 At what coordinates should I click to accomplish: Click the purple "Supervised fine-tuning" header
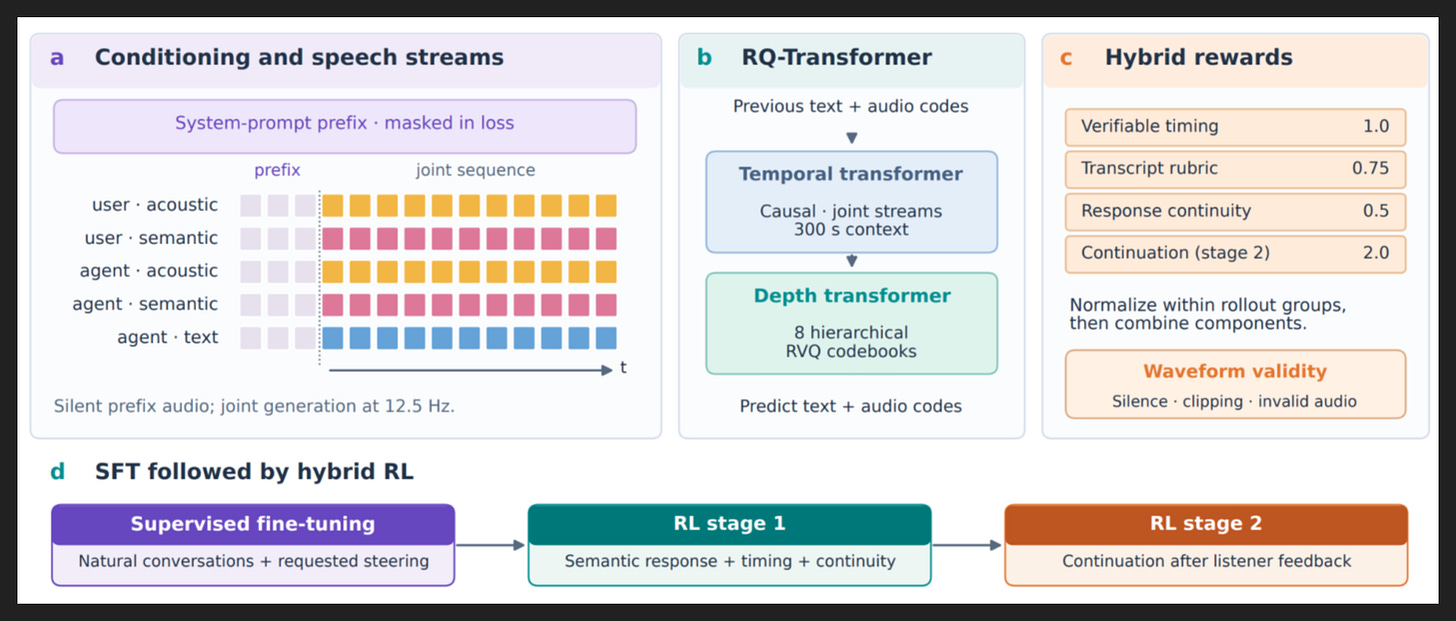(x=253, y=524)
